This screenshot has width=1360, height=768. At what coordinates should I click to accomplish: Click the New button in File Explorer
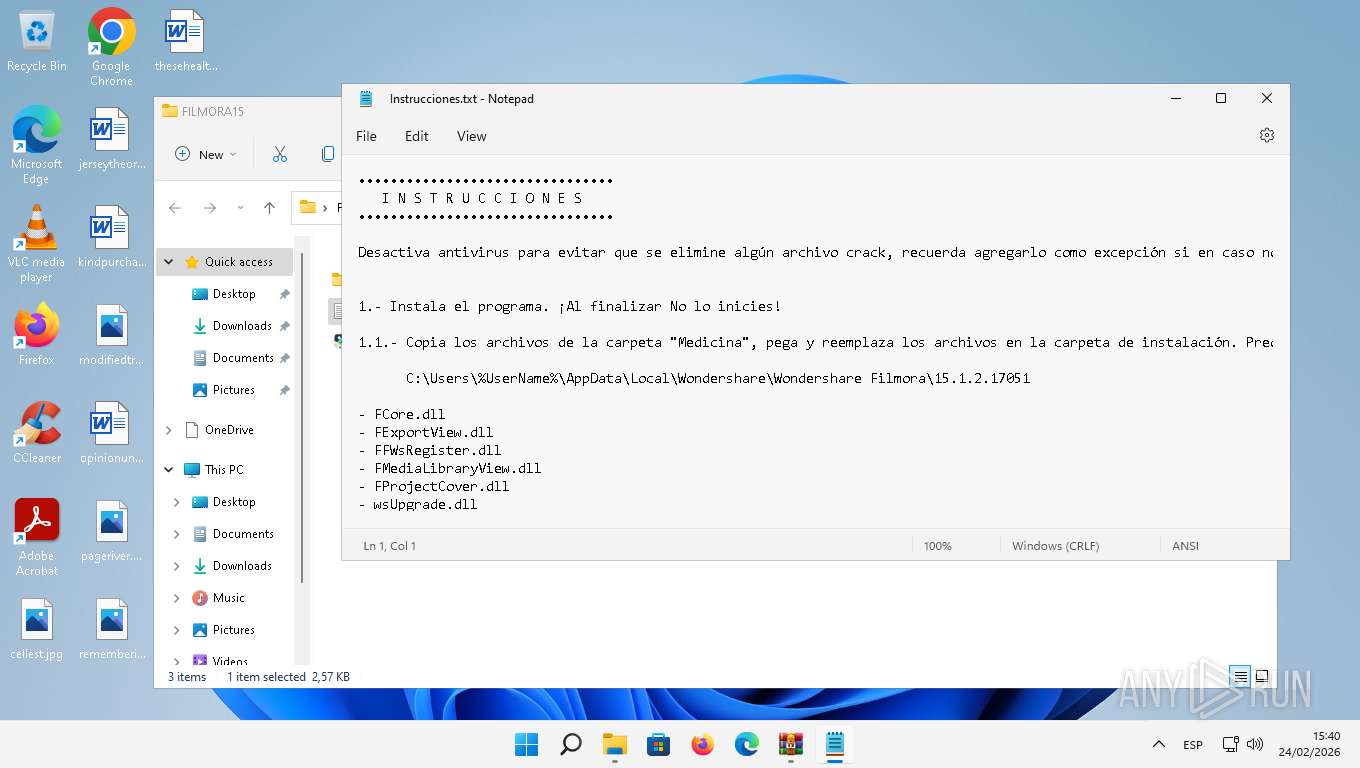205,154
